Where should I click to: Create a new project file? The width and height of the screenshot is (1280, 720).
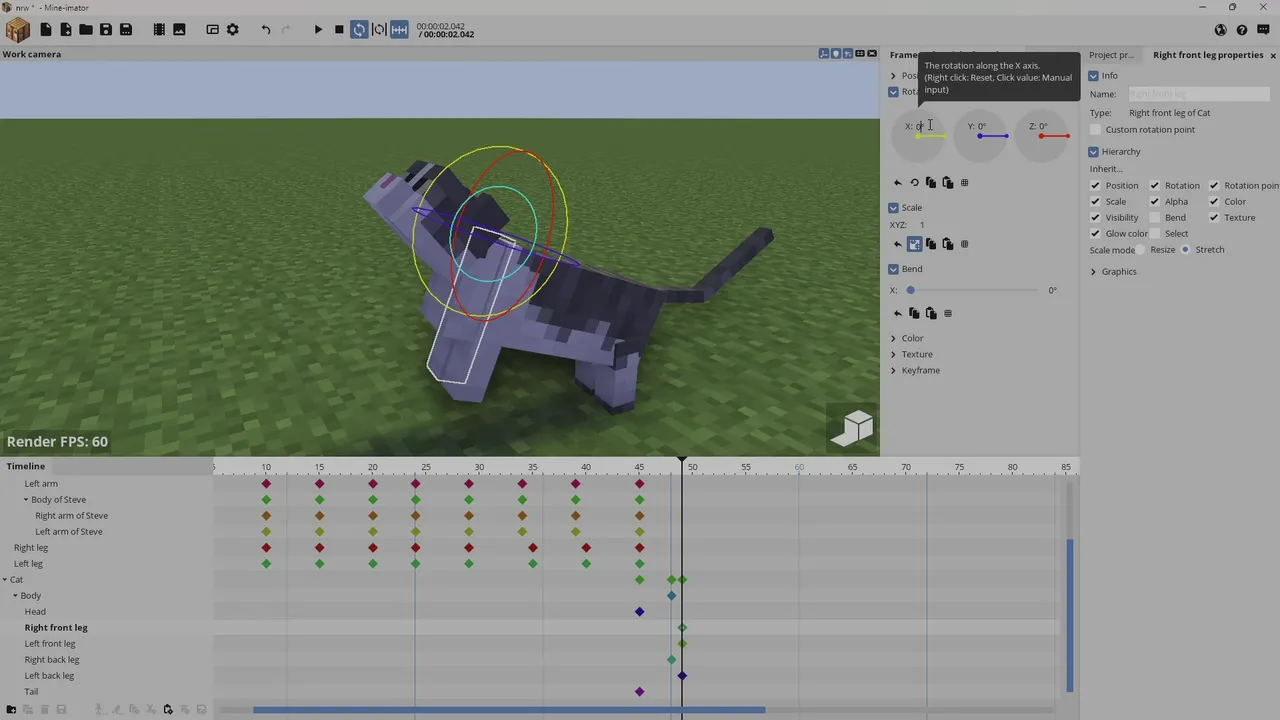pyautogui.click(x=46, y=30)
